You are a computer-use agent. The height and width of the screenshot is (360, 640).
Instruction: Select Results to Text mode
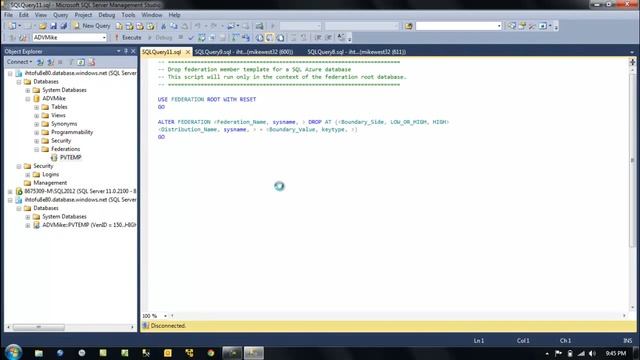pyautogui.click(x=260, y=38)
